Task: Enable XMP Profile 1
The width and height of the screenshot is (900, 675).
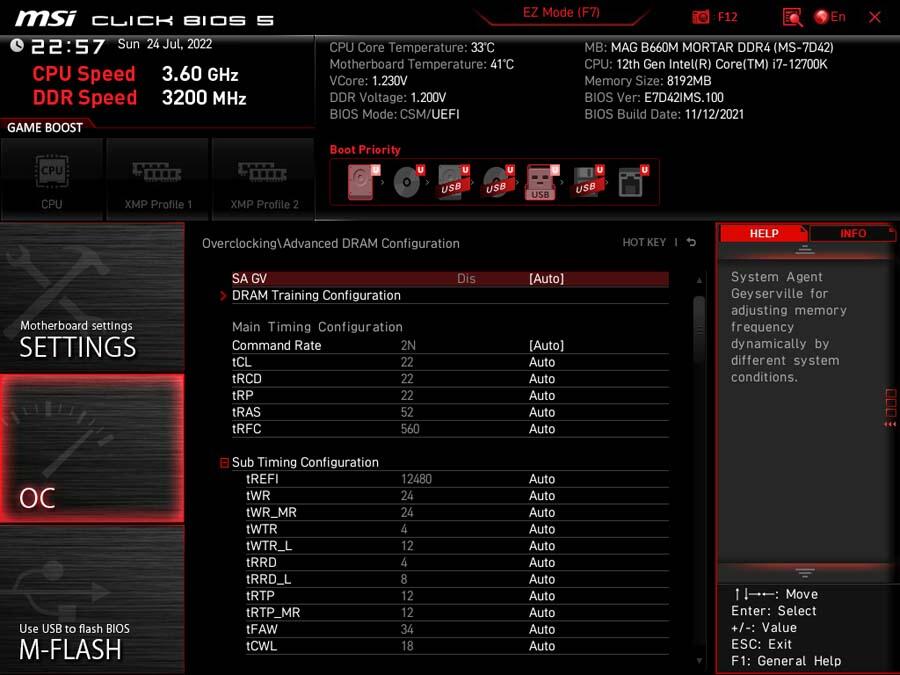Action: coord(157,179)
